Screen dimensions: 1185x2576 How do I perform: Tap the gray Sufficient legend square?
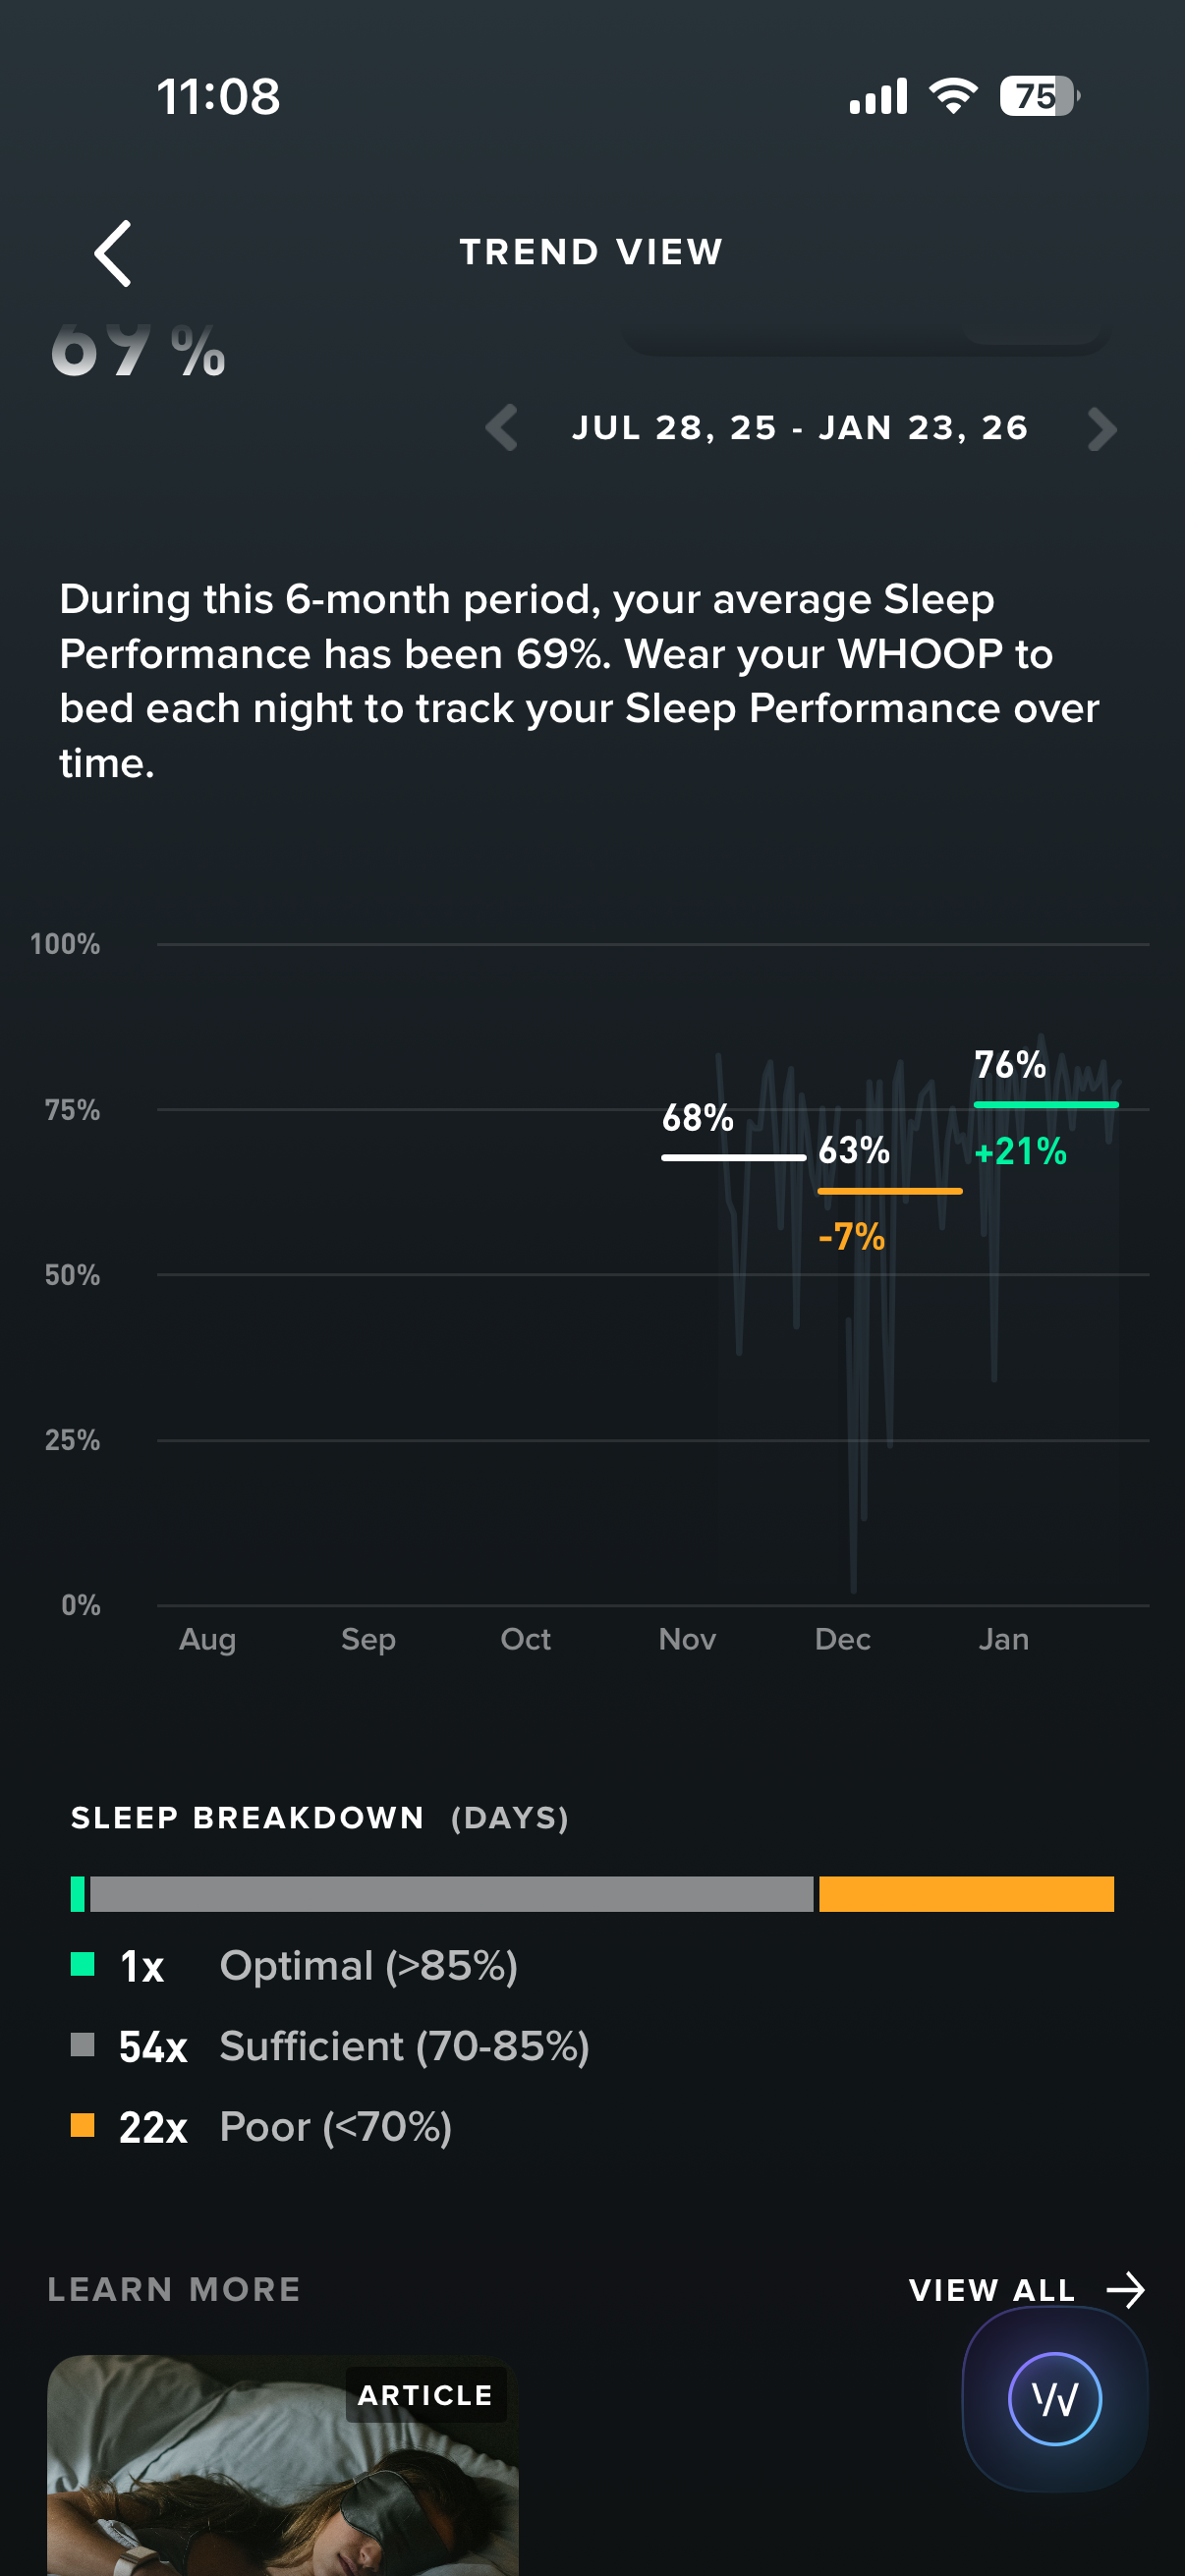[83, 2045]
